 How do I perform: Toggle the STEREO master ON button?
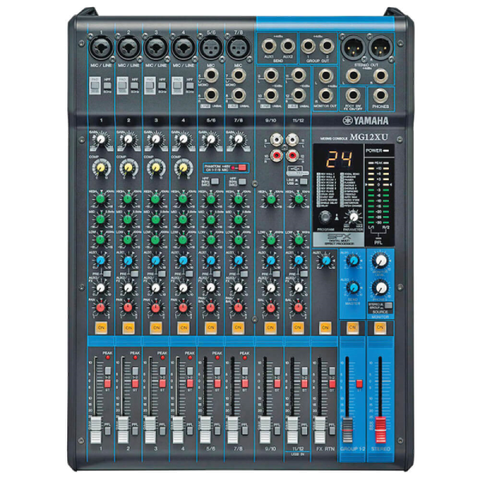point(380,328)
